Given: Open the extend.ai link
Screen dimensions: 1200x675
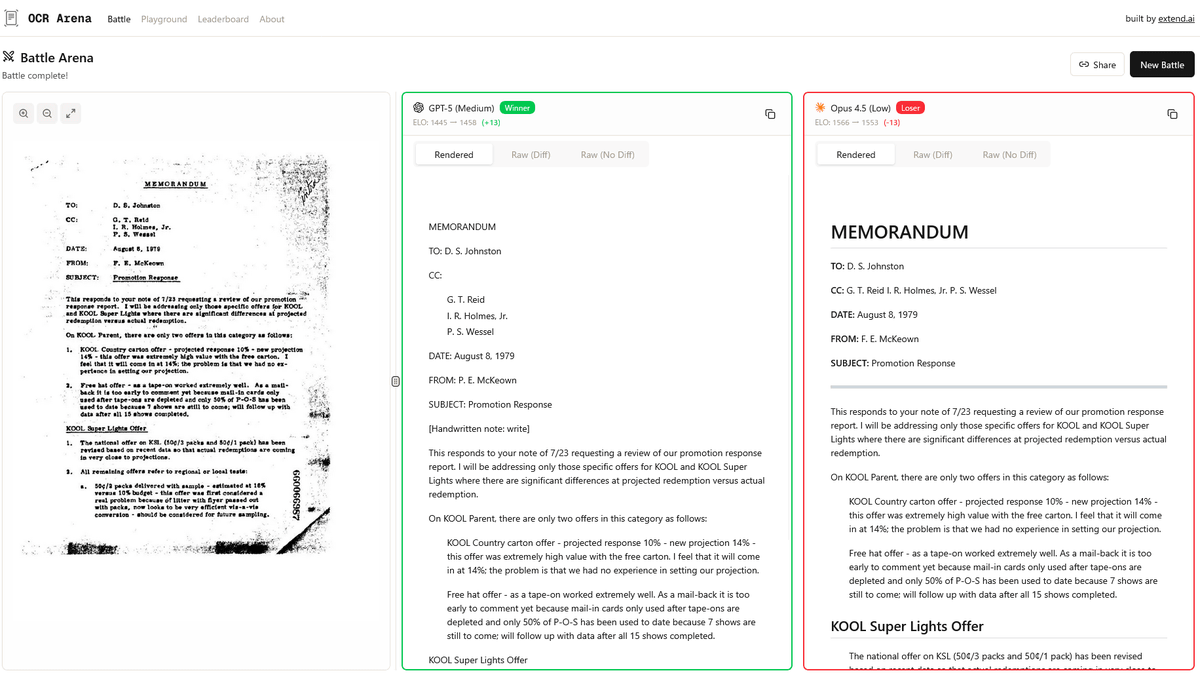Looking at the screenshot, I should tap(1176, 19).
